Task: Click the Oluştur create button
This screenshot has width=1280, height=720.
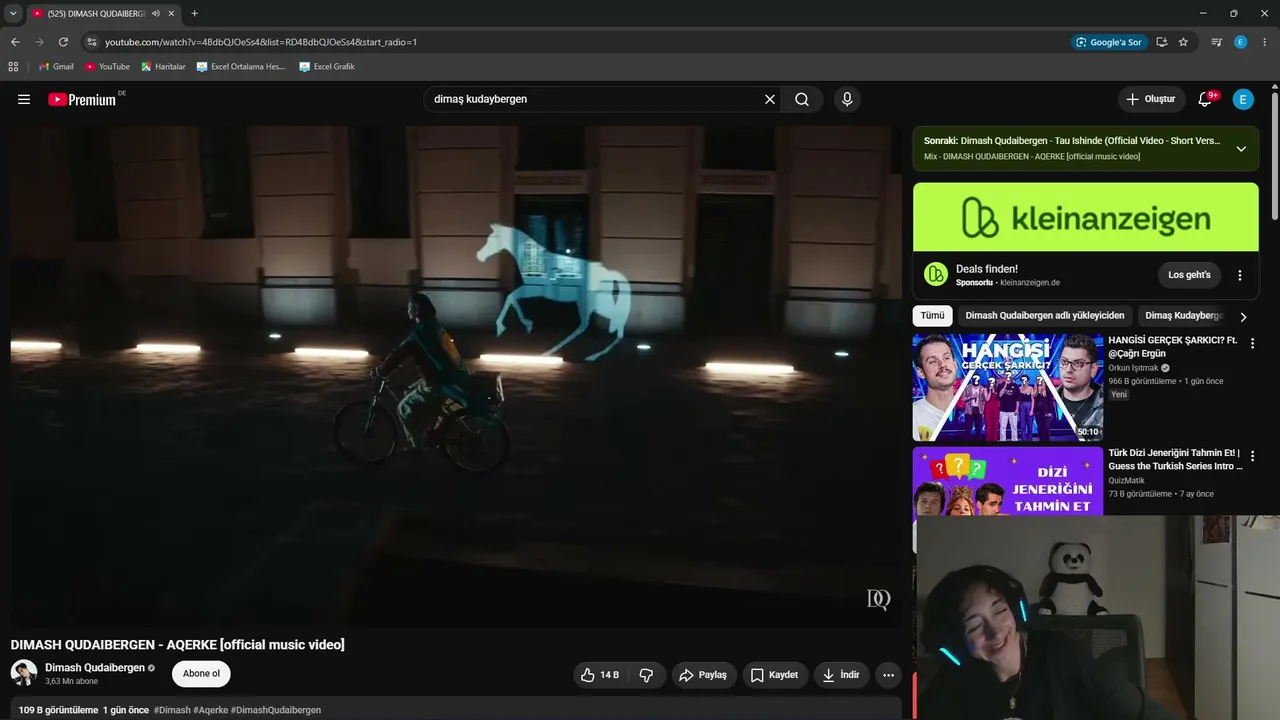Action: coord(1151,99)
